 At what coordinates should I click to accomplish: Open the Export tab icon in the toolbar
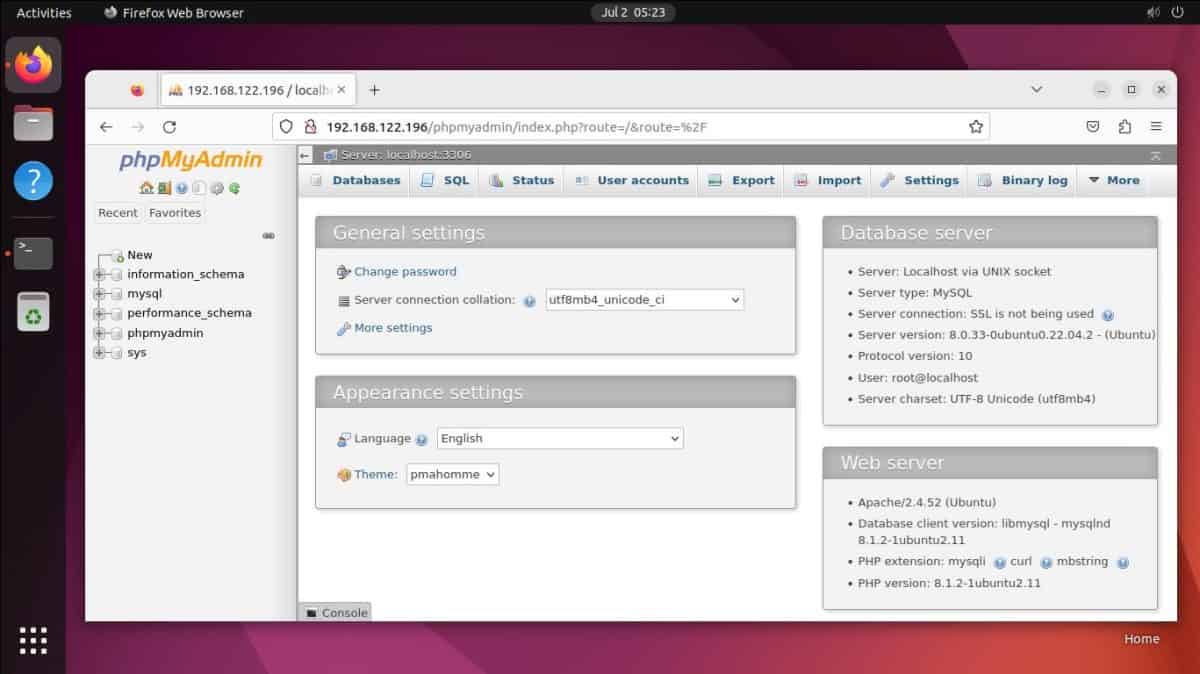coord(715,180)
